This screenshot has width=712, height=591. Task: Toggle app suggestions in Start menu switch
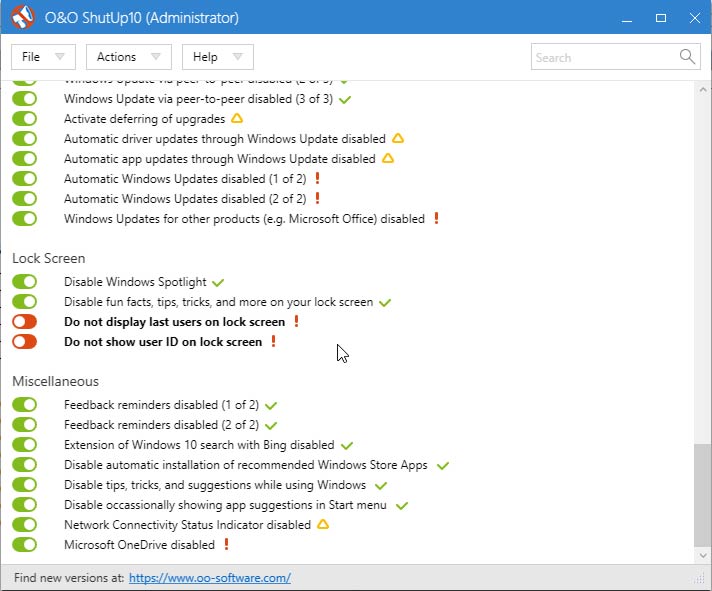[x=25, y=504]
